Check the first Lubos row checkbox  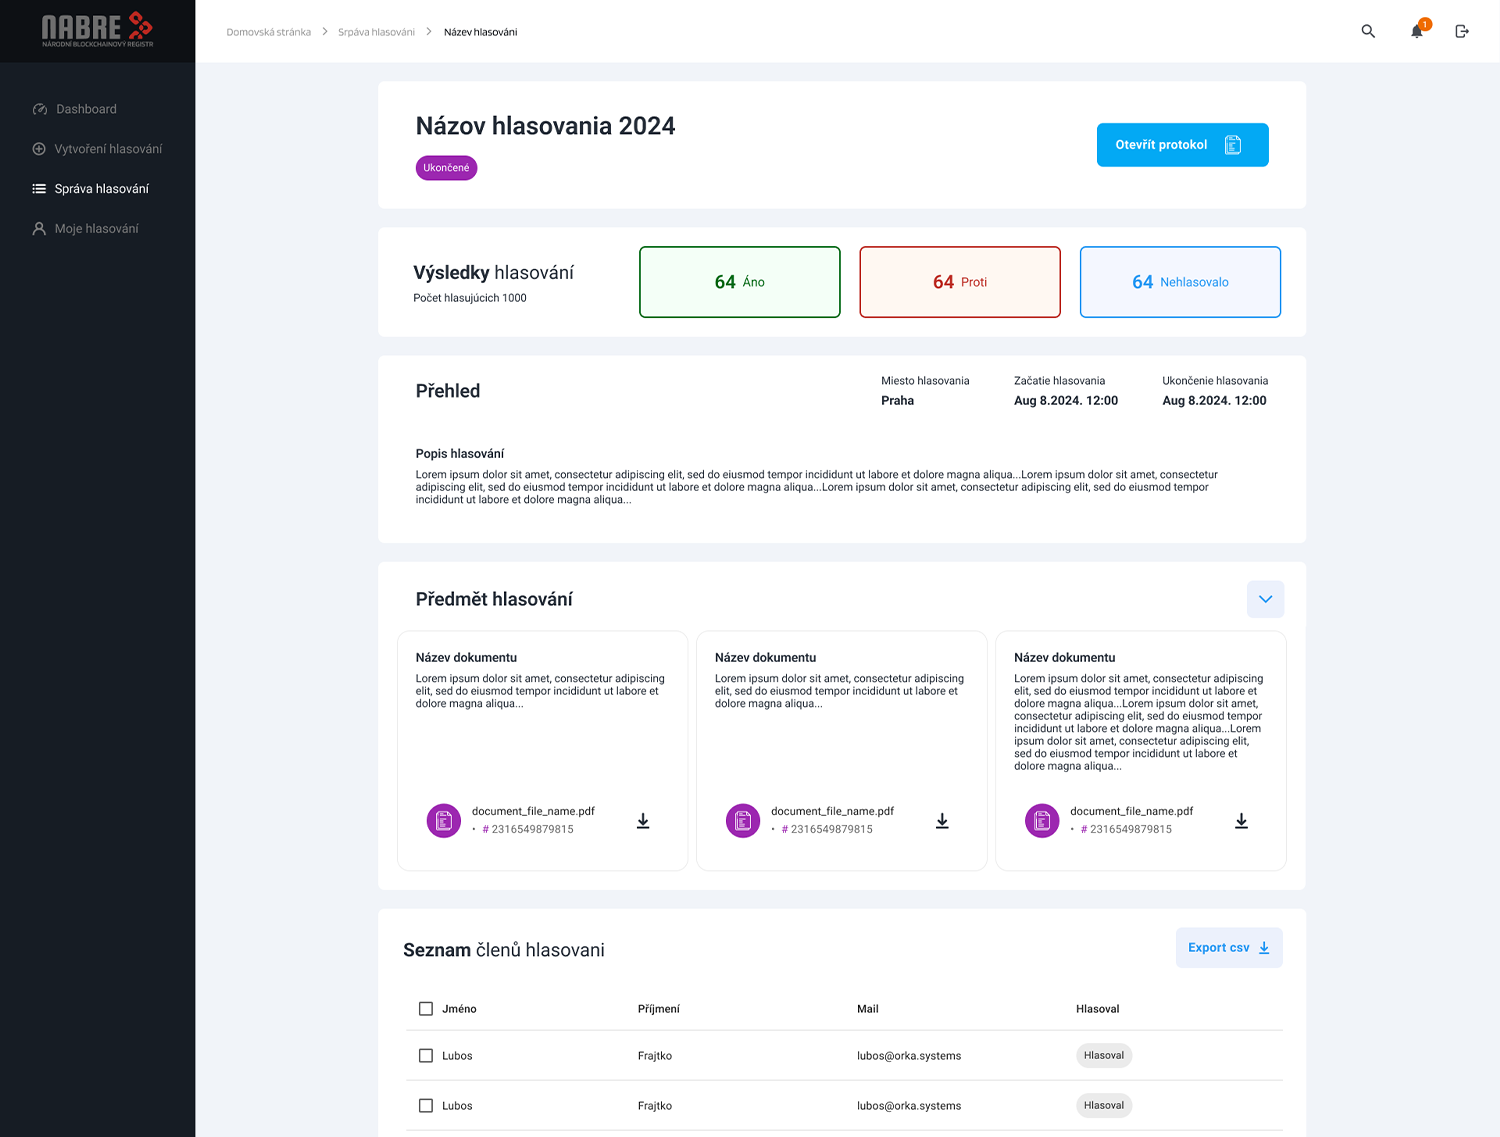coord(426,1056)
